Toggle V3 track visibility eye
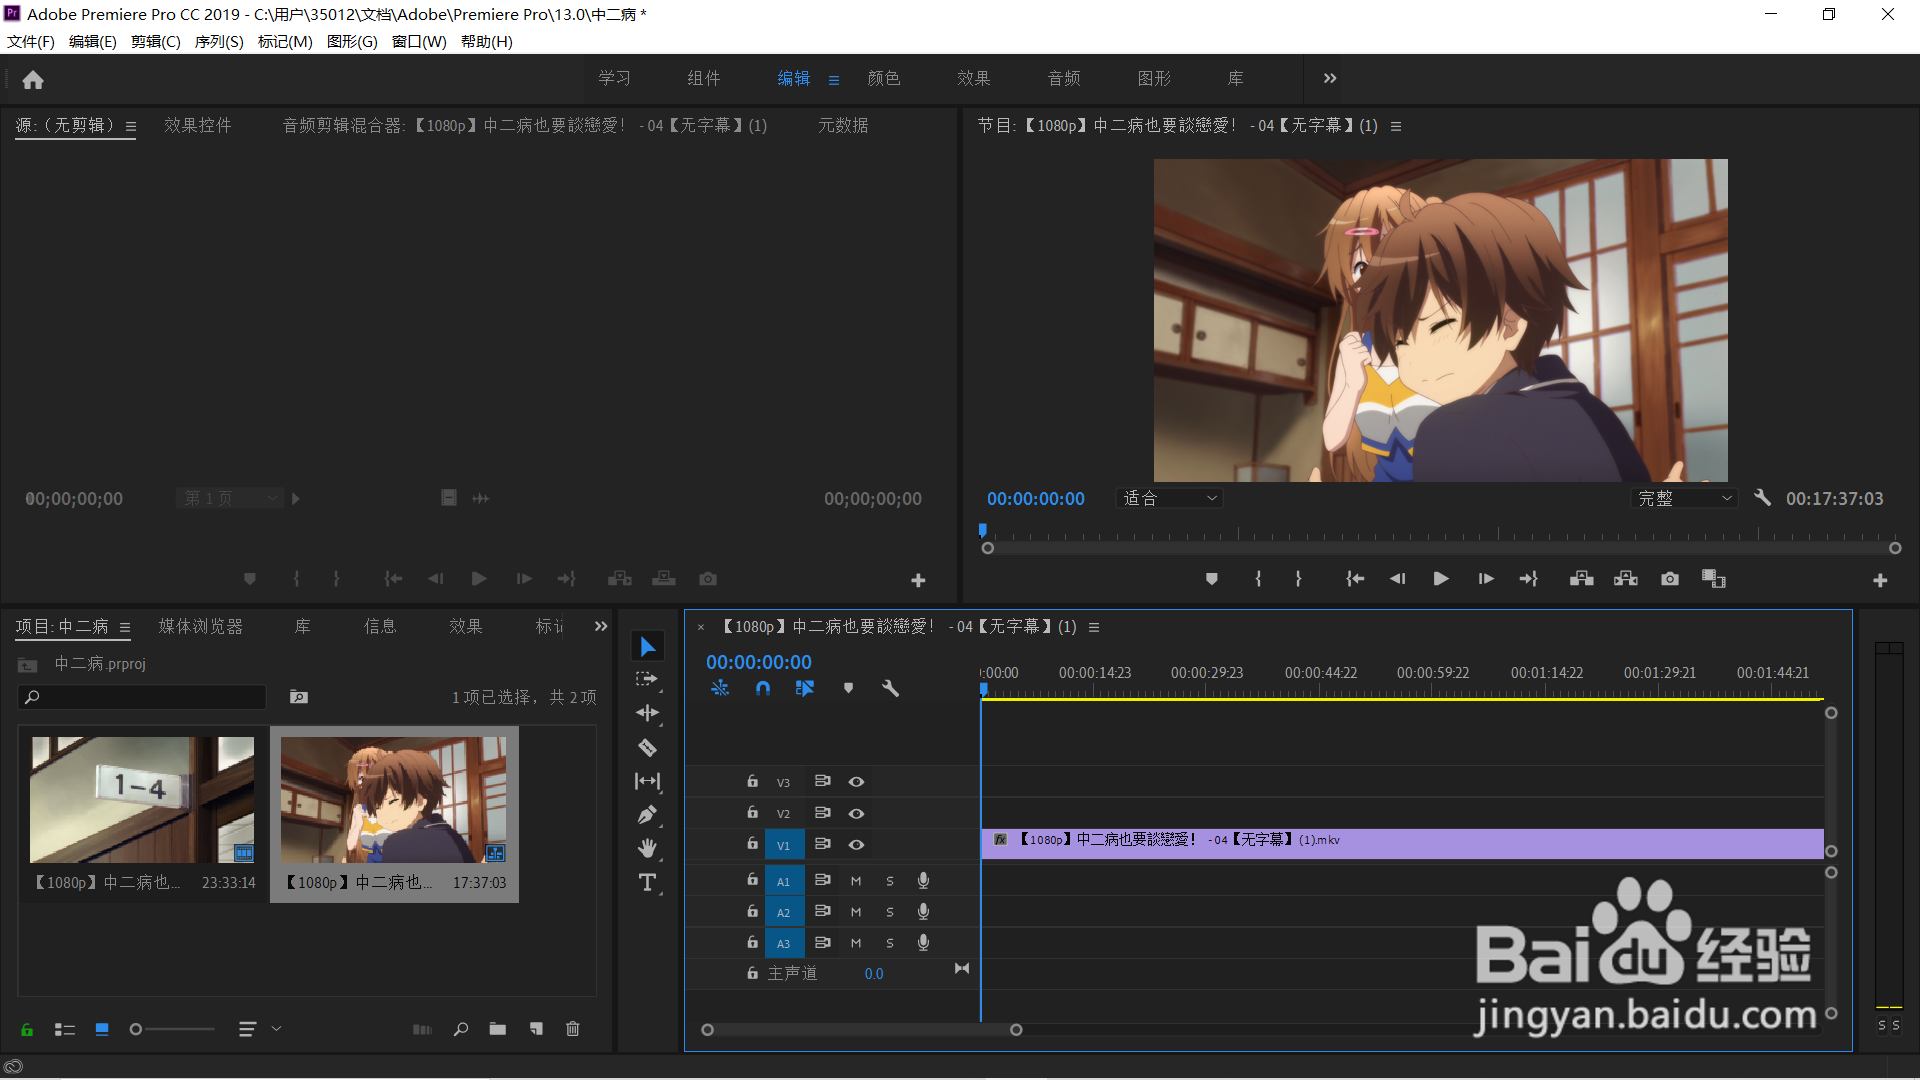 point(856,782)
